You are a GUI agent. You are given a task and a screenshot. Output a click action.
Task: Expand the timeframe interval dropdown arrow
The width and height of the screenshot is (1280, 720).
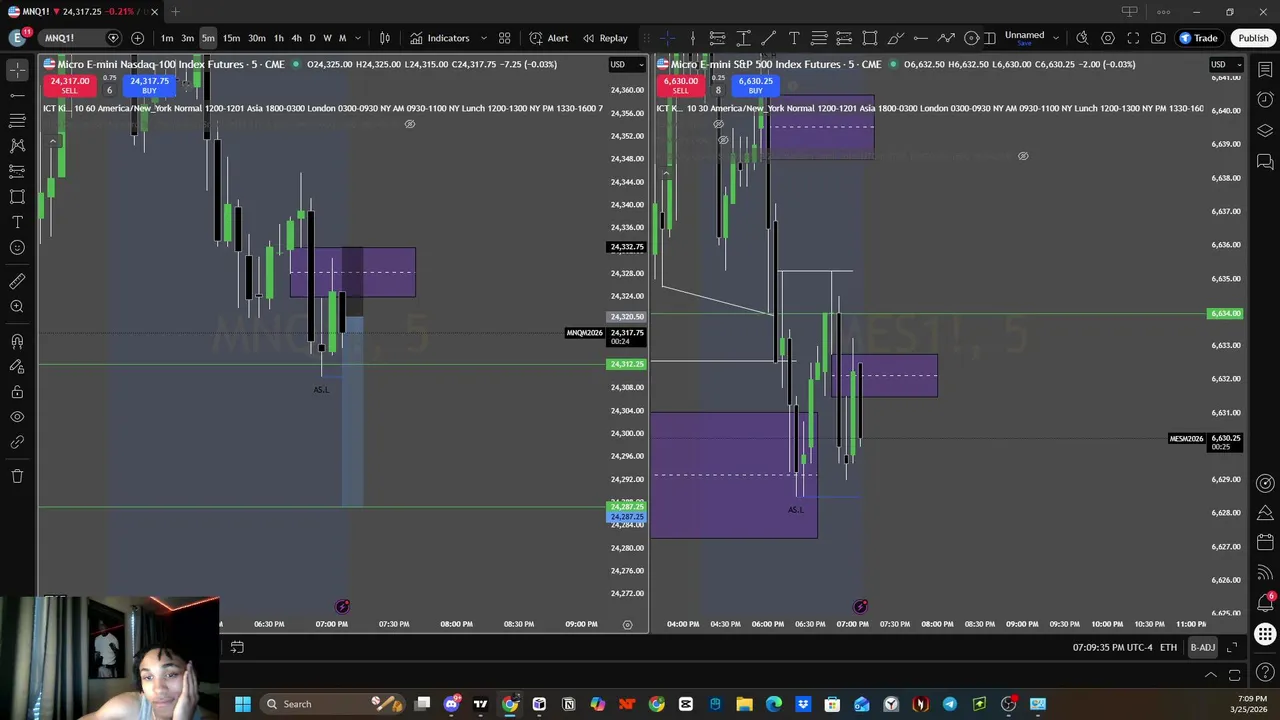pyautogui.click(x=358, y=38)
